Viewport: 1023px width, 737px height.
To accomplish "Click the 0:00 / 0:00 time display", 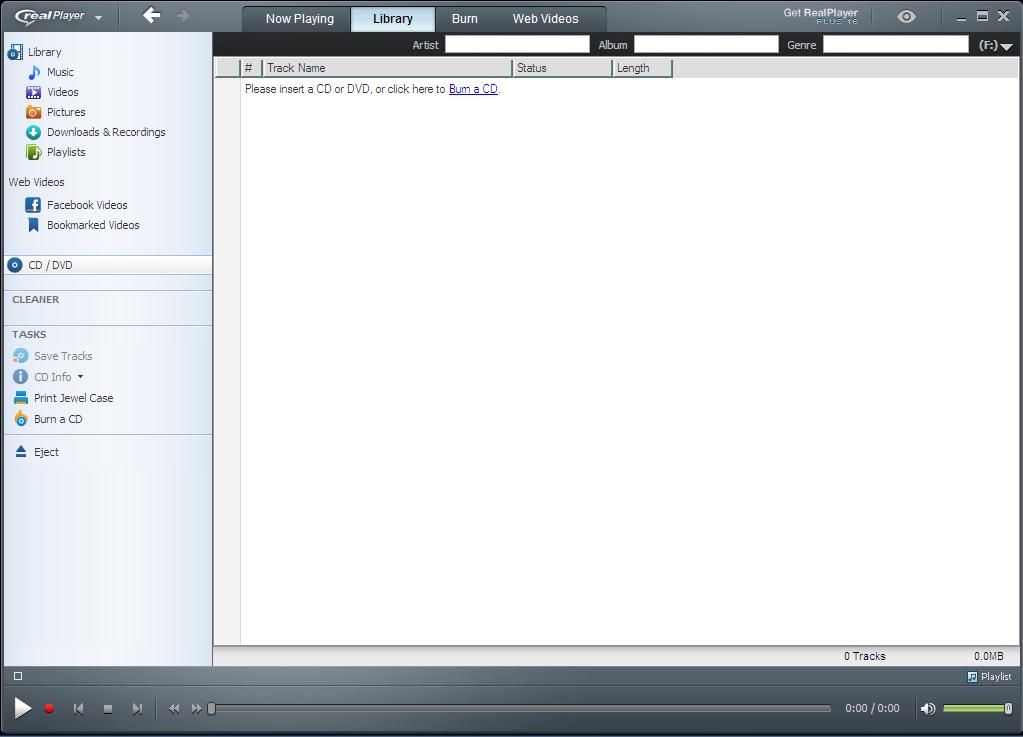I will pos(872,708).
